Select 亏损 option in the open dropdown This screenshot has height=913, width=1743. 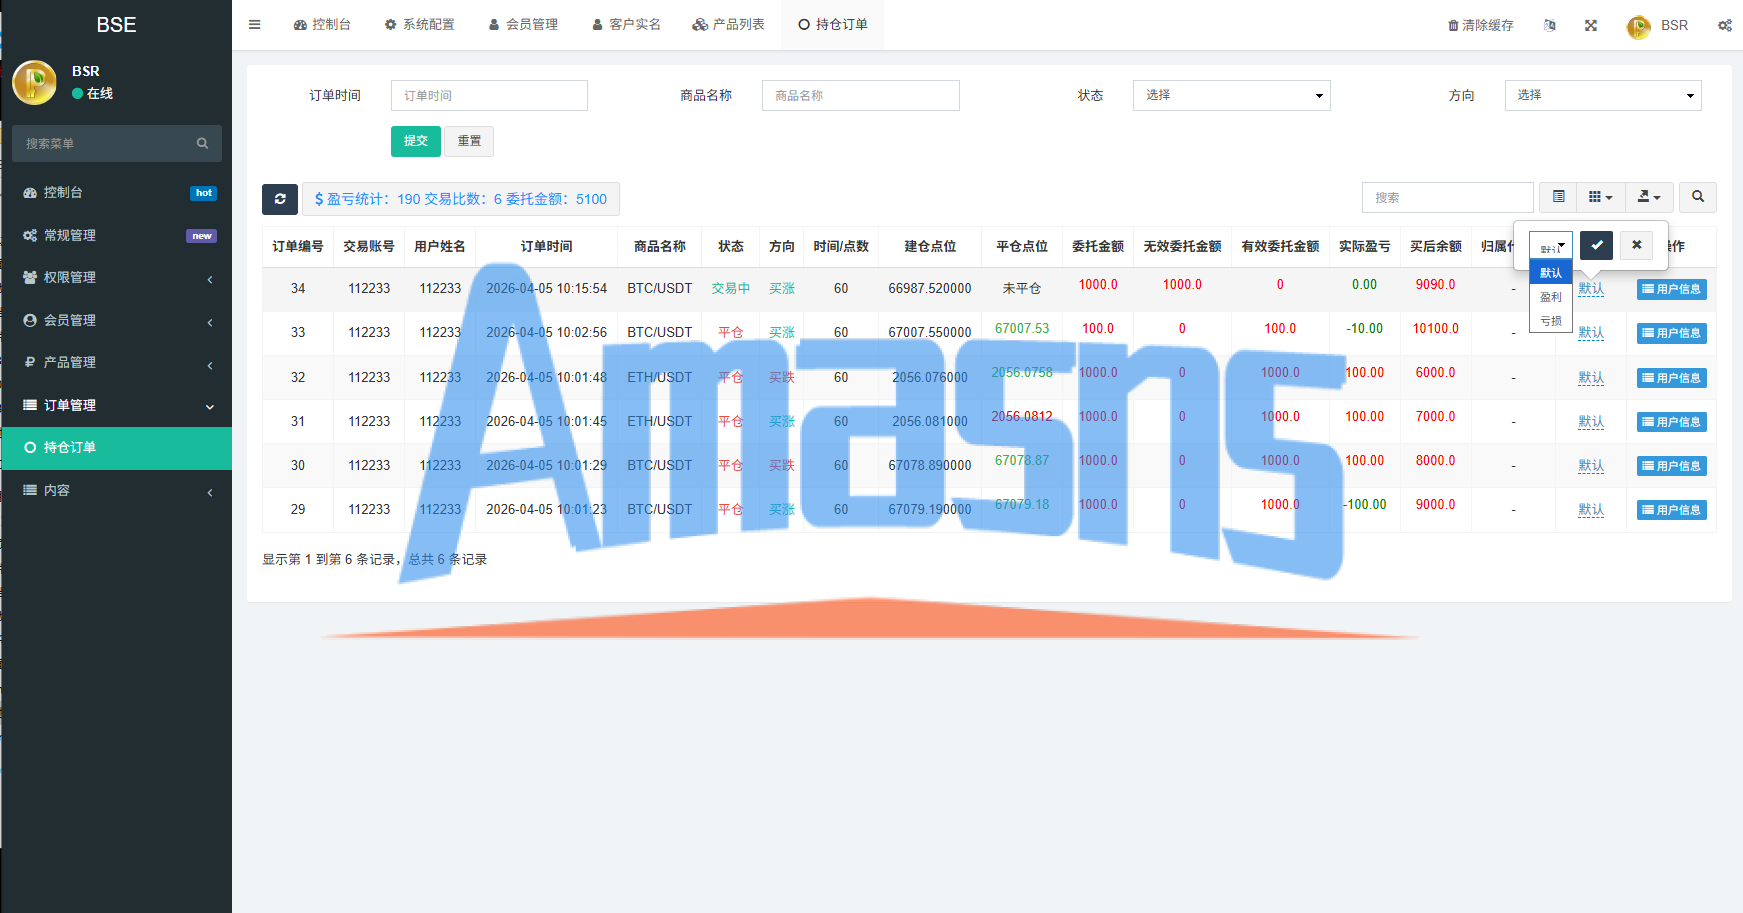1551,321
